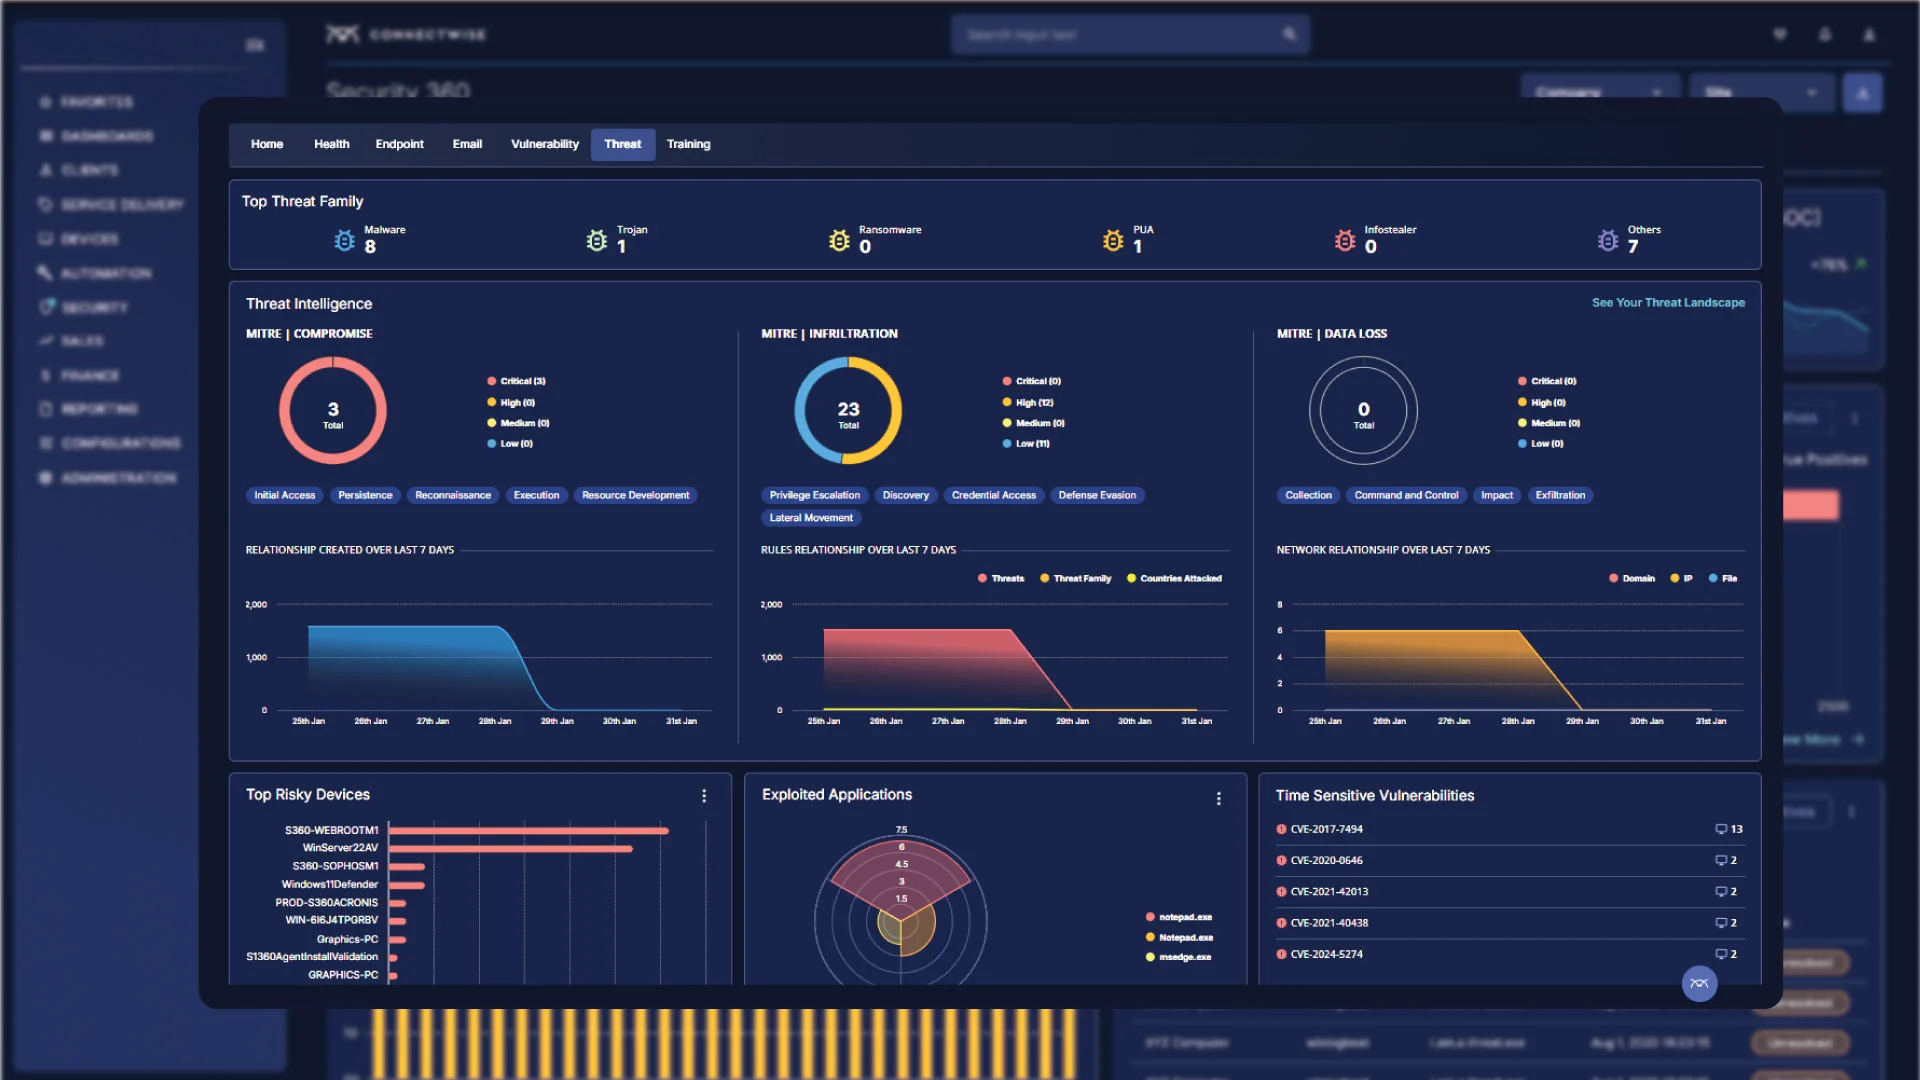Select the Privilege Escalation tag

814,495
